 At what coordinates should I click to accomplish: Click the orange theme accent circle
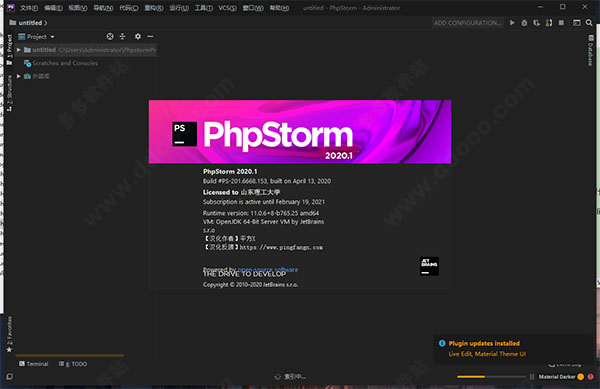tap(581, 377)
